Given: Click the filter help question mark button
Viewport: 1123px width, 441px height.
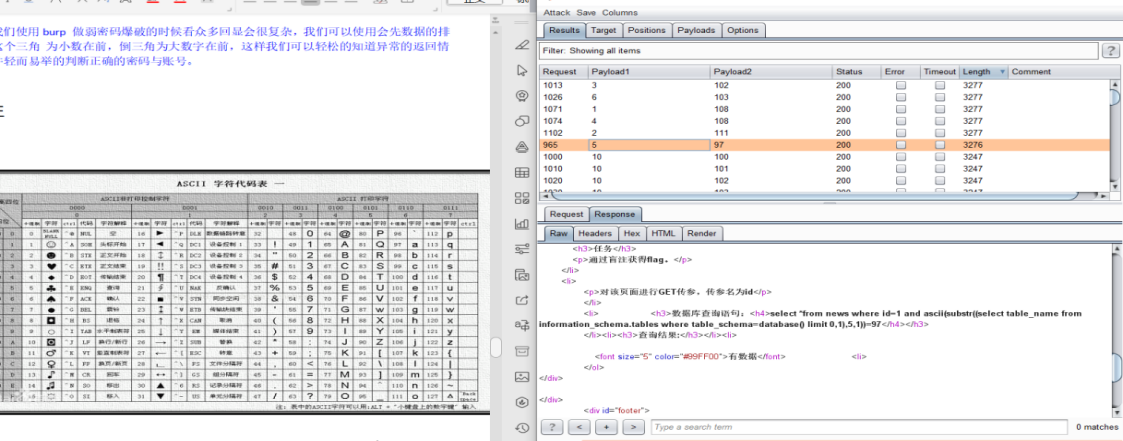Looking at the screenshot, I should 1111,51.
